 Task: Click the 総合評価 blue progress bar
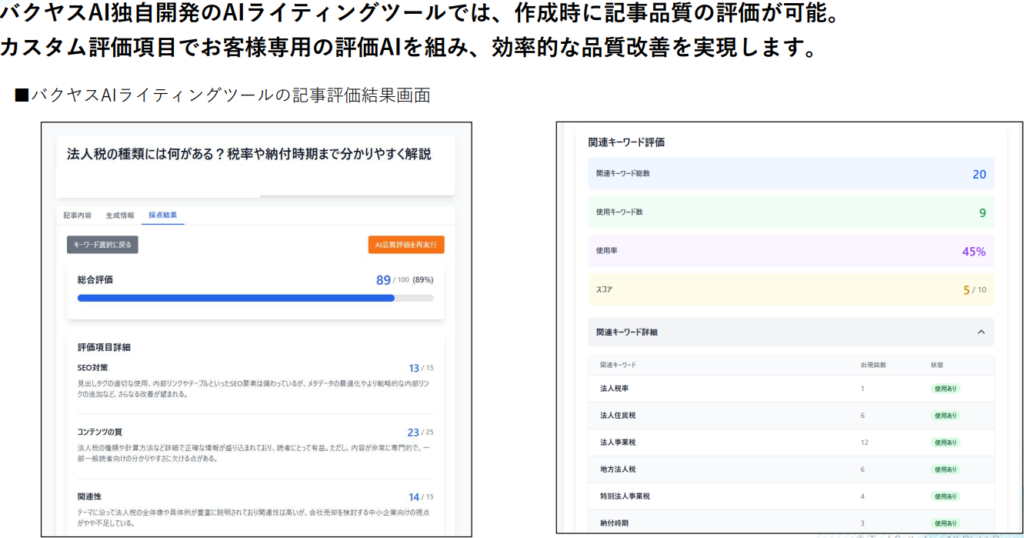pyautogui.click(x=236, y=298)
